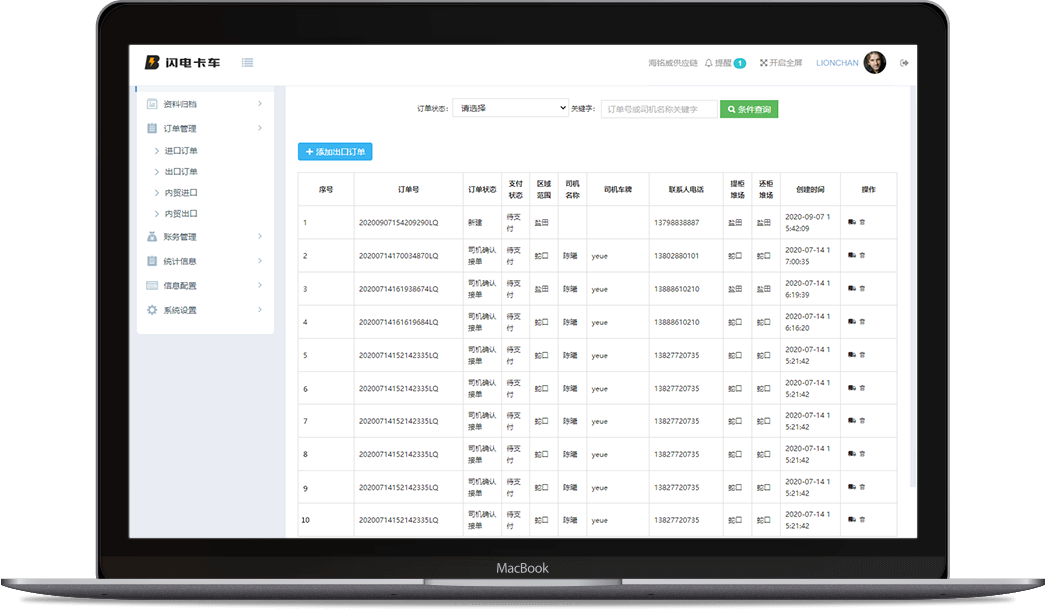The height and width of the screenshot is (610, 1046).
Task: Click the 提醒 notification bell icon
Action: click(x=709, y=63)
